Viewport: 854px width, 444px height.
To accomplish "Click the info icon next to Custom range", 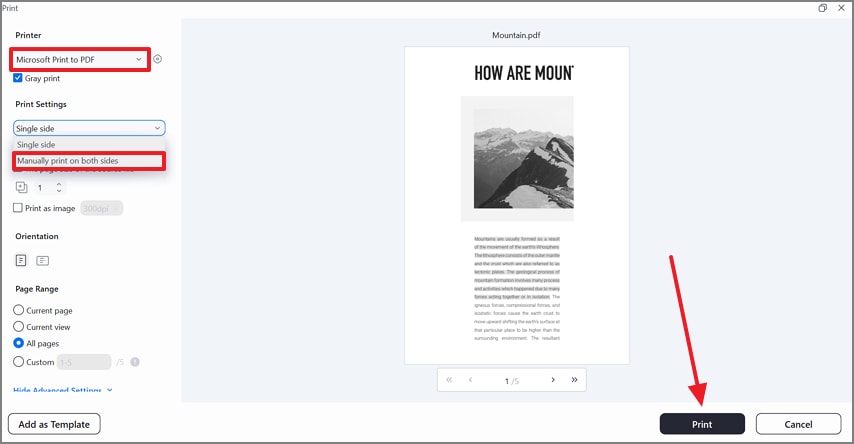I will coord(135,362).
